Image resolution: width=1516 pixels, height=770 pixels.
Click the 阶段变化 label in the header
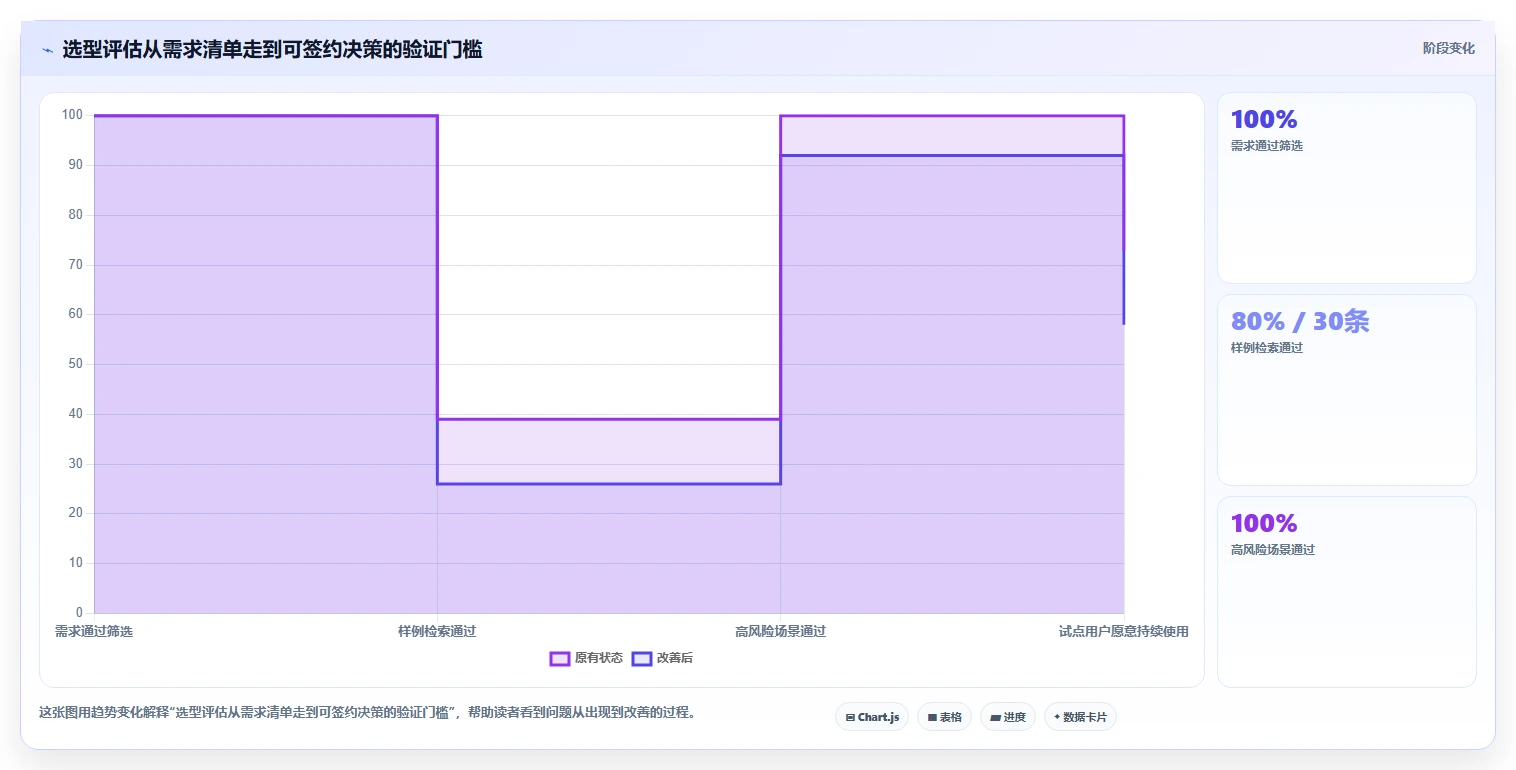[1448, 48]
